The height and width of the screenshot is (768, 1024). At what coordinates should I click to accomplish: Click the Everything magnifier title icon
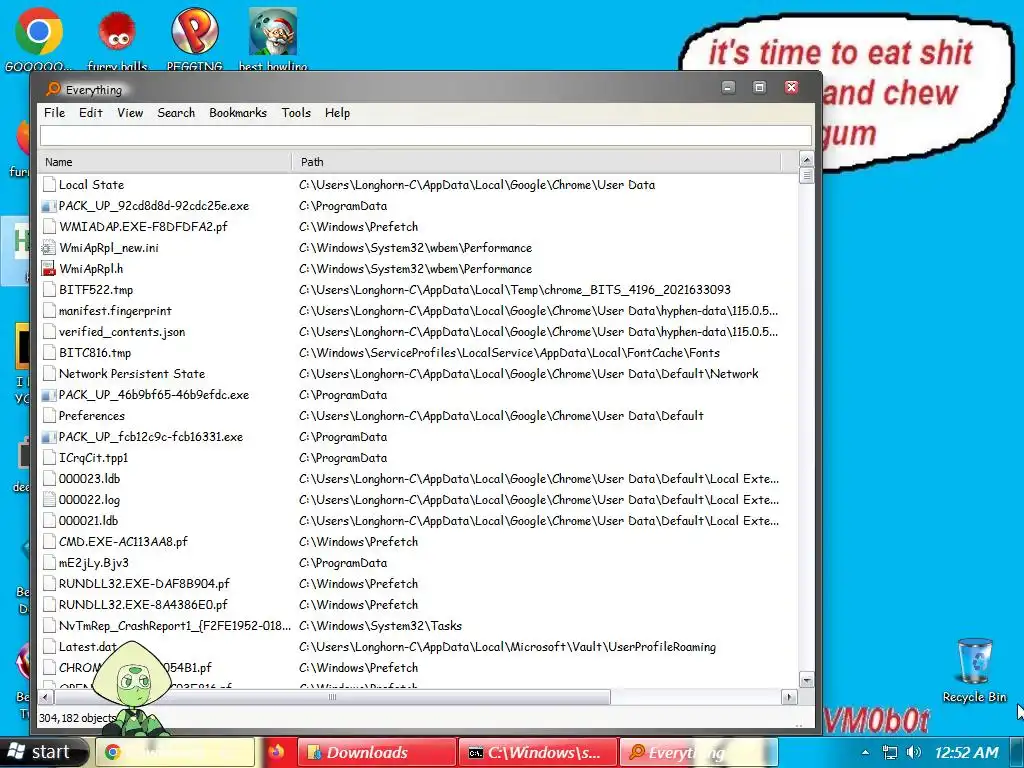[x=54, y=89]
